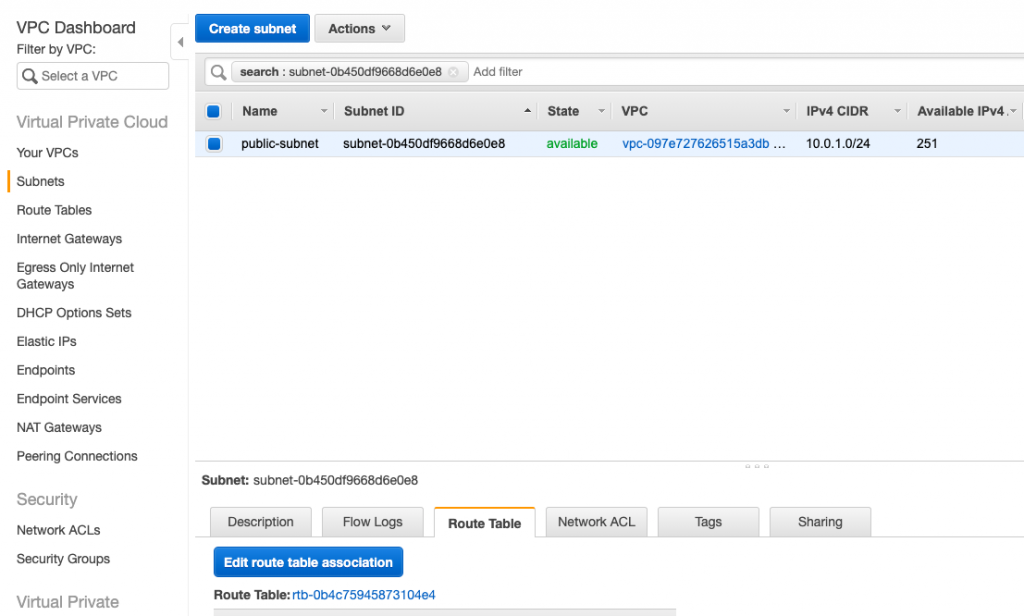Go to Your VPCs in sidebar
1024x616 pixels.
[48, 153]
